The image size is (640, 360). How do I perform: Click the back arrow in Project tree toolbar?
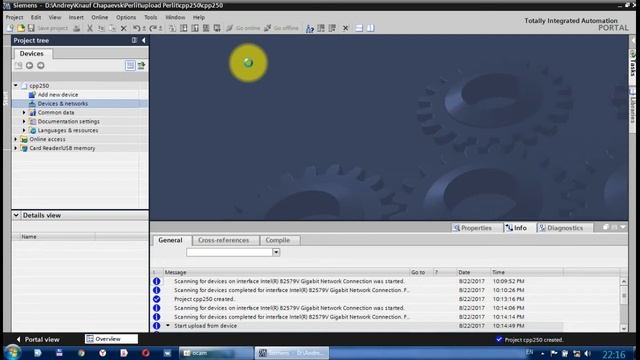click(x=29, y=65)
